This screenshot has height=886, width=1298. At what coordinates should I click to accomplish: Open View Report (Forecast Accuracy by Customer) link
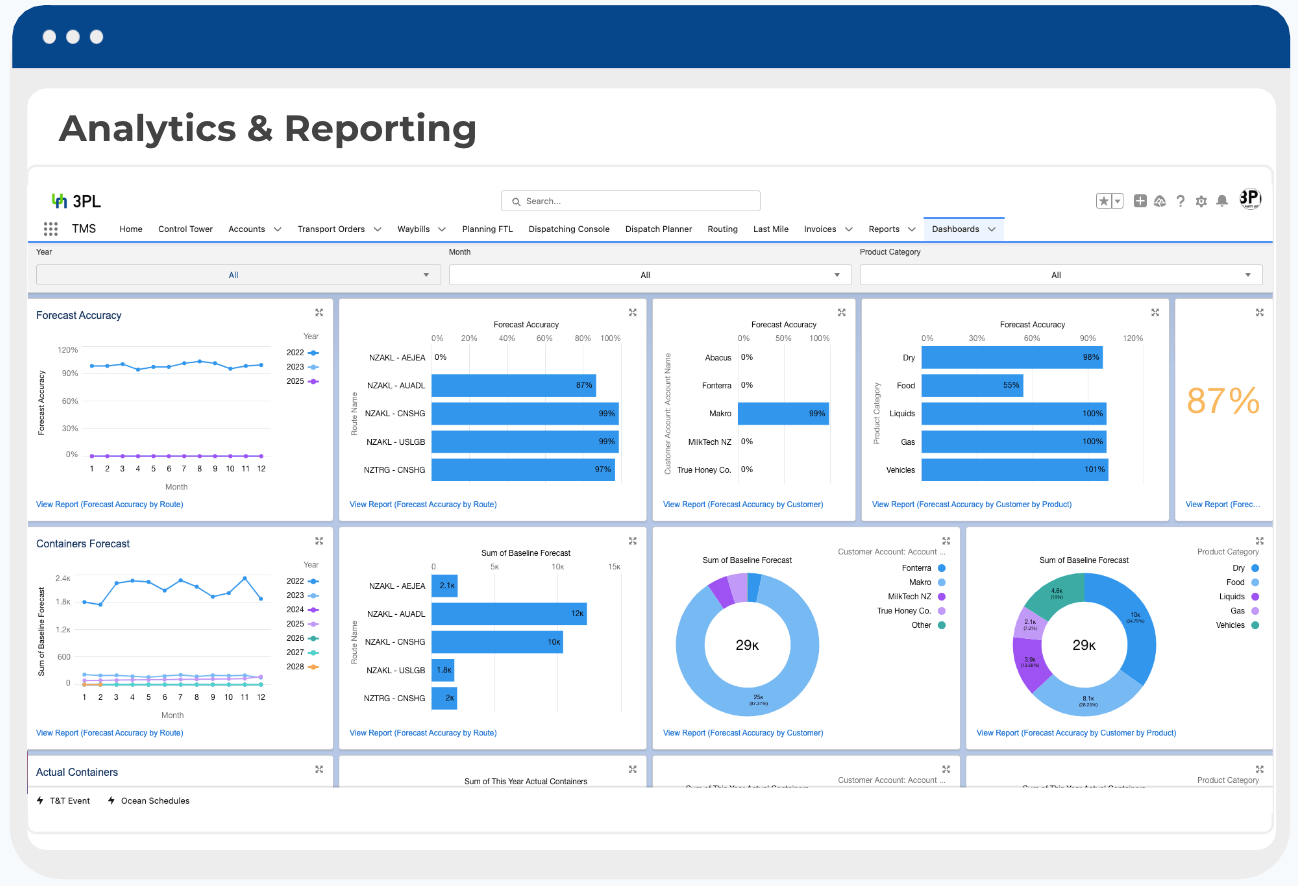742,504
